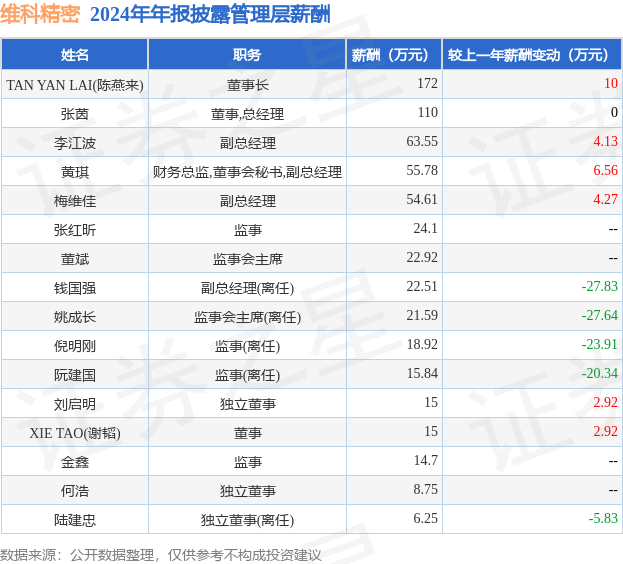Click the salary value 110
The width and height of the screenshot is (623, 564).
coord(427,112)
